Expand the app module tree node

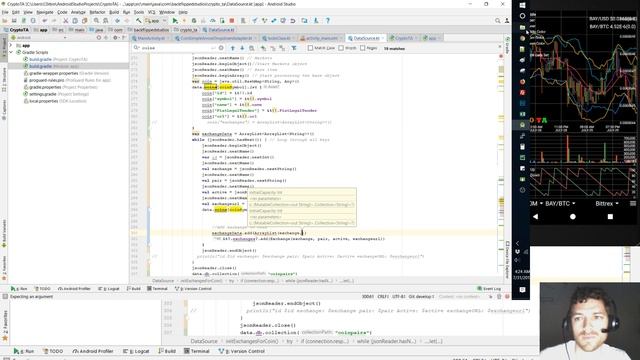point(11,45)
